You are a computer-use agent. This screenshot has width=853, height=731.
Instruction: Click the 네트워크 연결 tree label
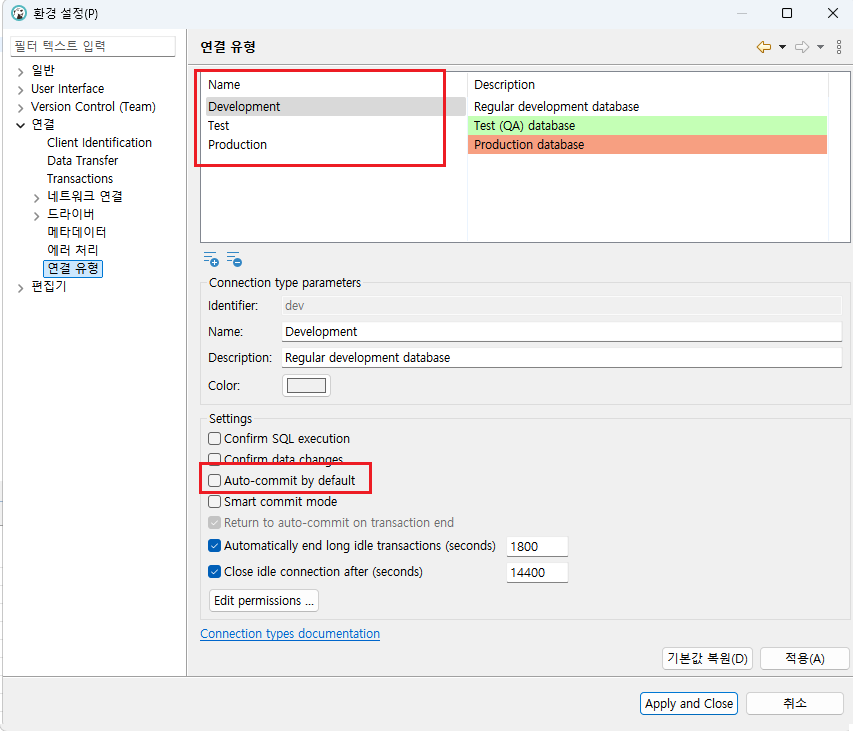(x=85, y=196)
